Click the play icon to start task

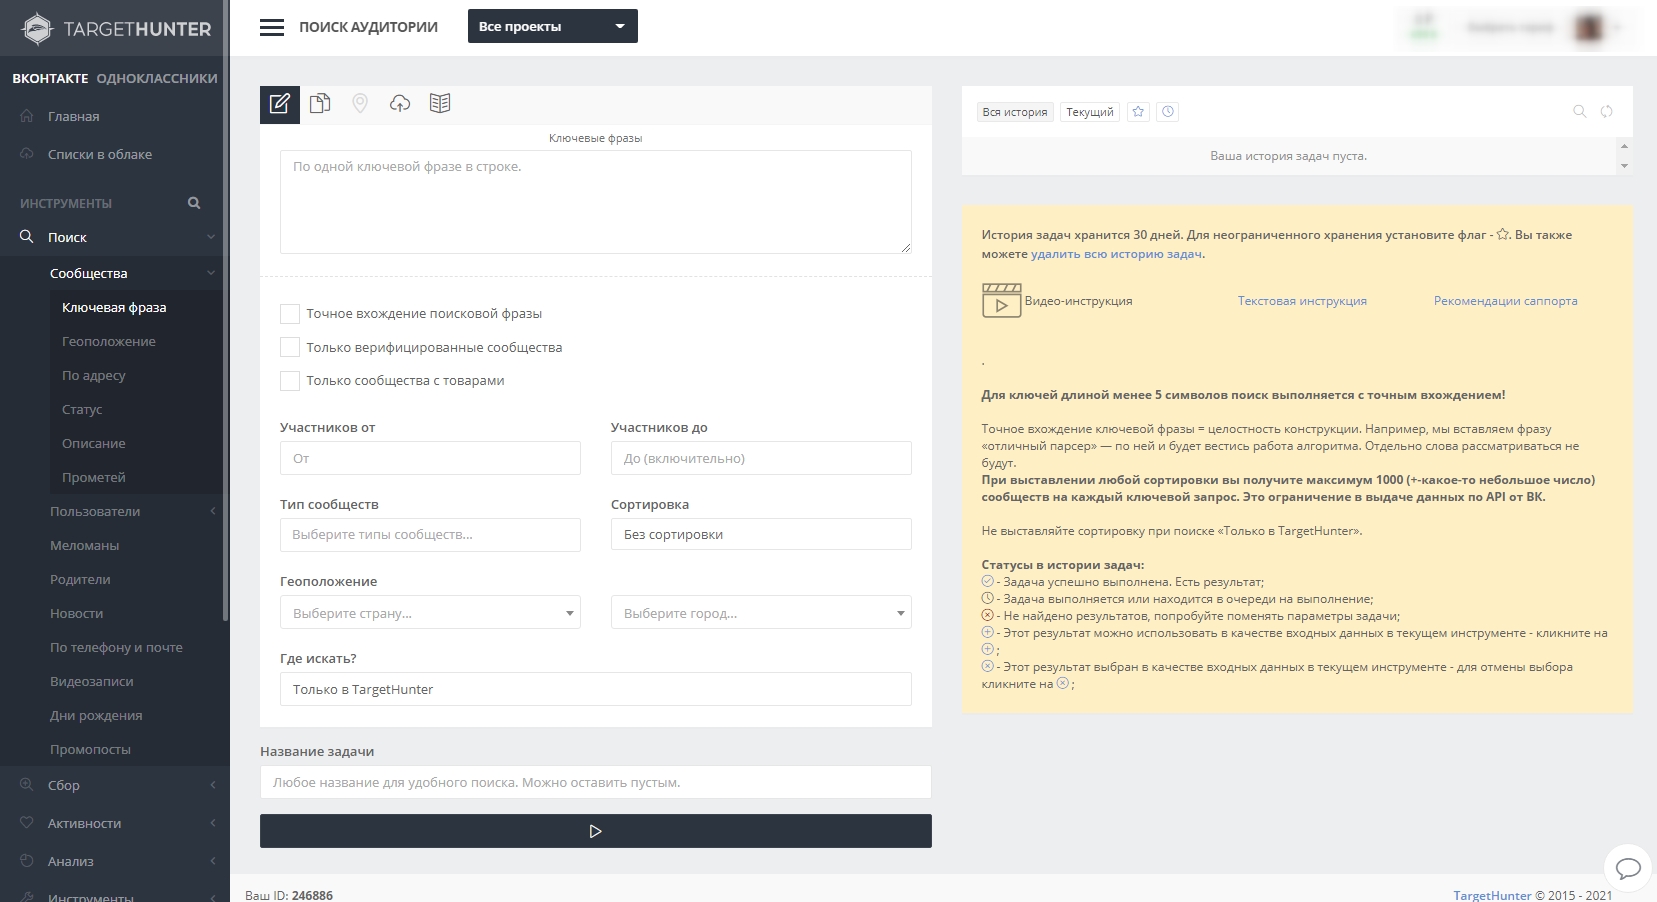pyautogui.click(x=596, y=831)
